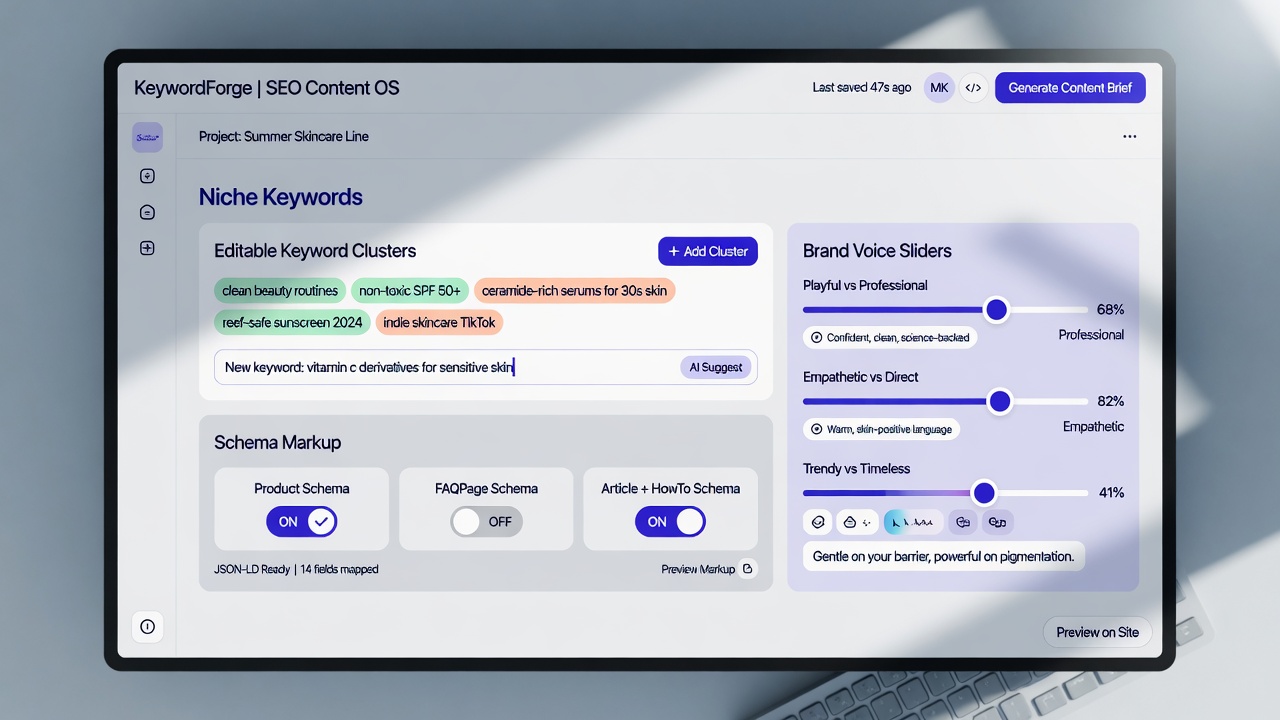The height and width of the screenshot is (720, 1280).
Task: Click the 82% slider value
Action: [1110, 402]
